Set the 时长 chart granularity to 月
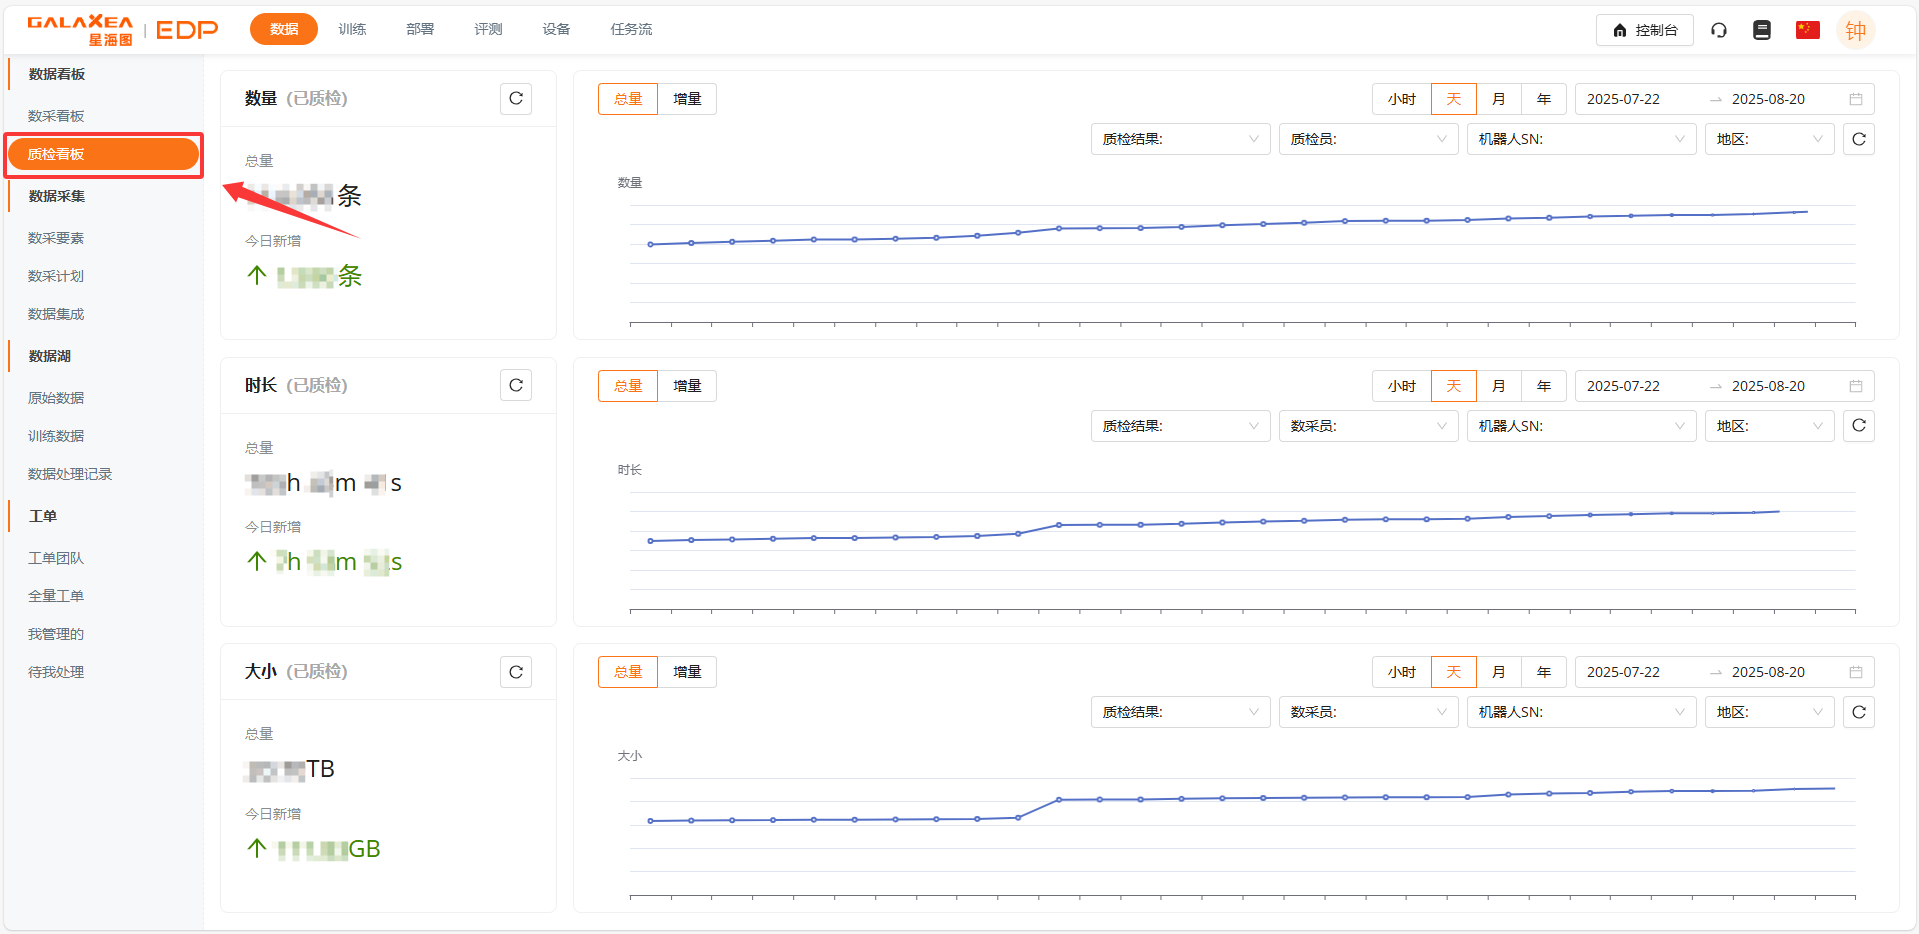The image size is (1919, 934). (x=1498, y=386)
